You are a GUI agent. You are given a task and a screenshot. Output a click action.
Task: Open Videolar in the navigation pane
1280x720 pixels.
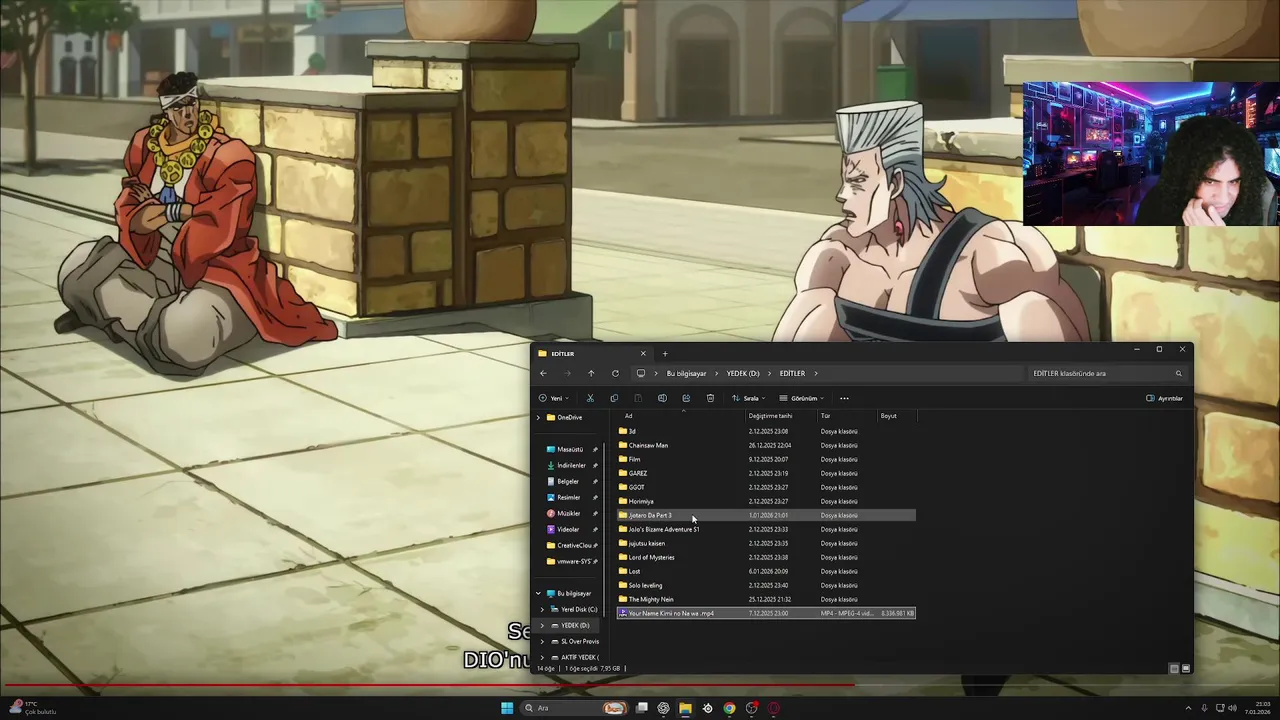(567, 529)
